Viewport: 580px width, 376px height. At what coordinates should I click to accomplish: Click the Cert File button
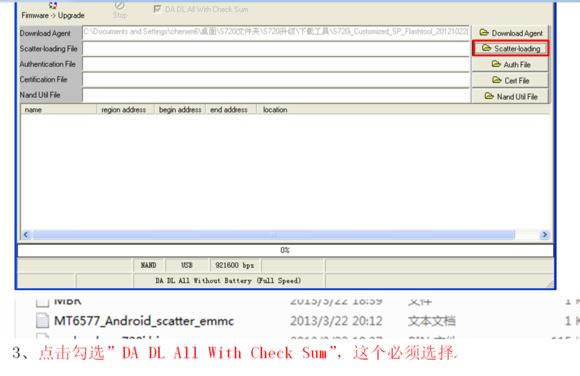[511, 80]
